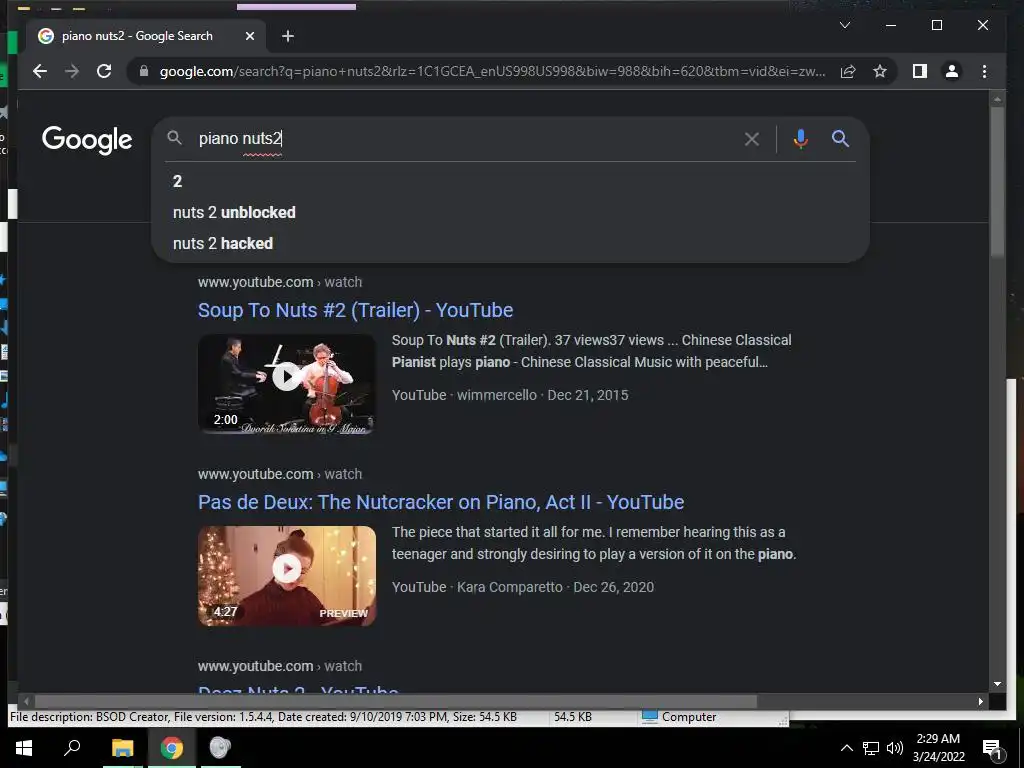The width and height of the screenshot is (1024, 768).
Task: Close the 'piano nuts2 - Google Search' tab
Action: pyautogui.click(x=249, y=37)
